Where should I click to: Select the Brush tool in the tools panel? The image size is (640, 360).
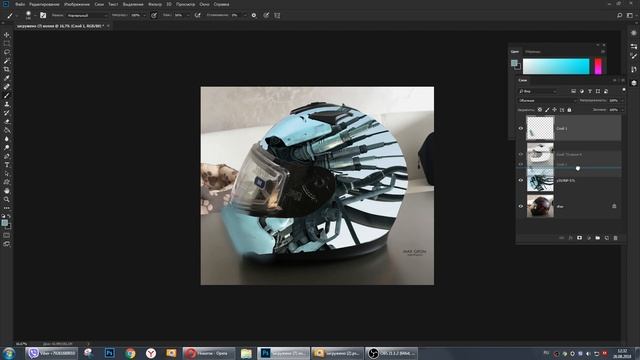[7, 96]
